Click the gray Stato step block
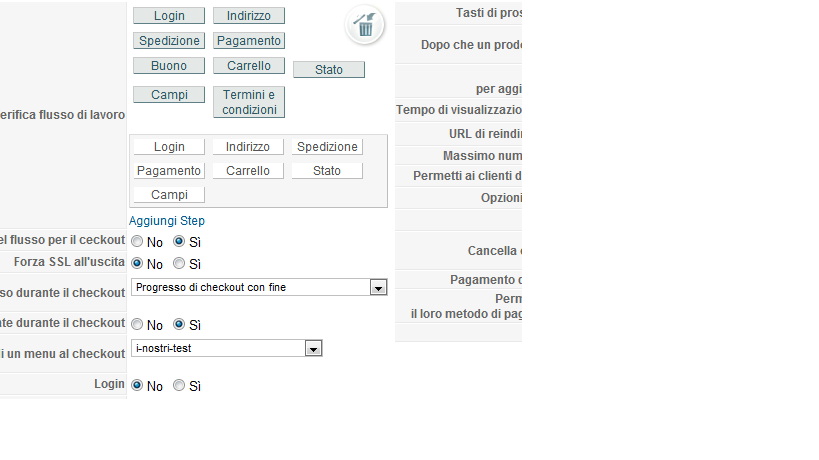The height and width of the screenshot is (460, 819). click(329, 69)
